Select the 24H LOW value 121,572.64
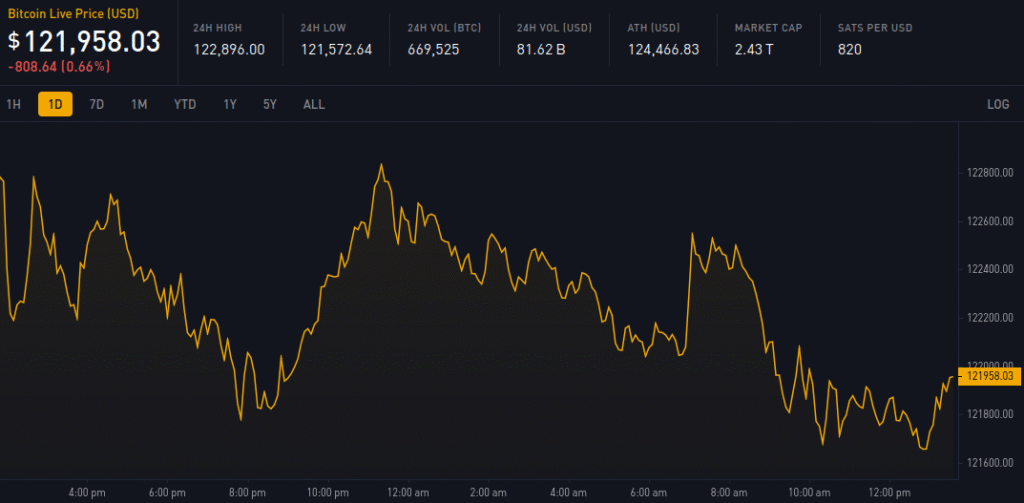This screenshot has height=503, width=1024. tap(336, 49)
